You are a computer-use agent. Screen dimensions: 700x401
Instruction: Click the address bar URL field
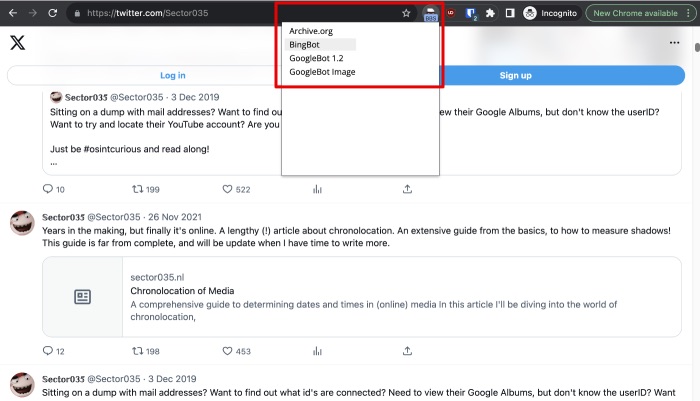pos(241,13)
